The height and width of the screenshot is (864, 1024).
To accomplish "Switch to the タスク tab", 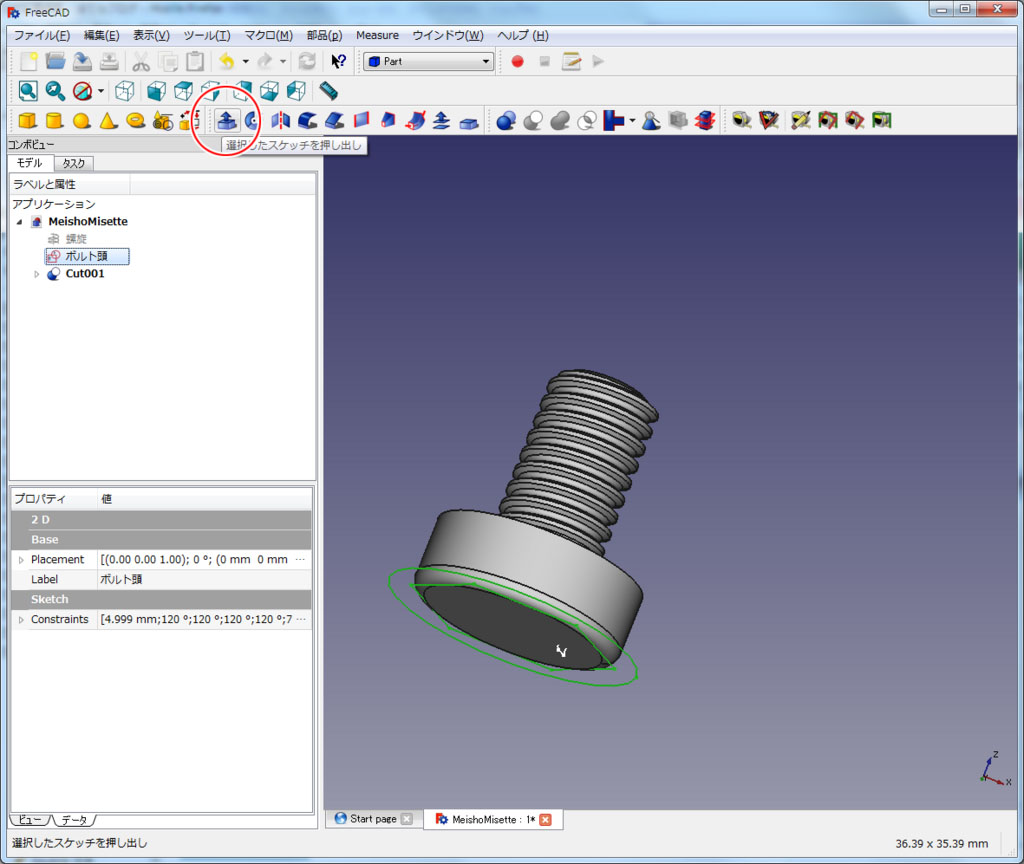I will tap(73, 163).
